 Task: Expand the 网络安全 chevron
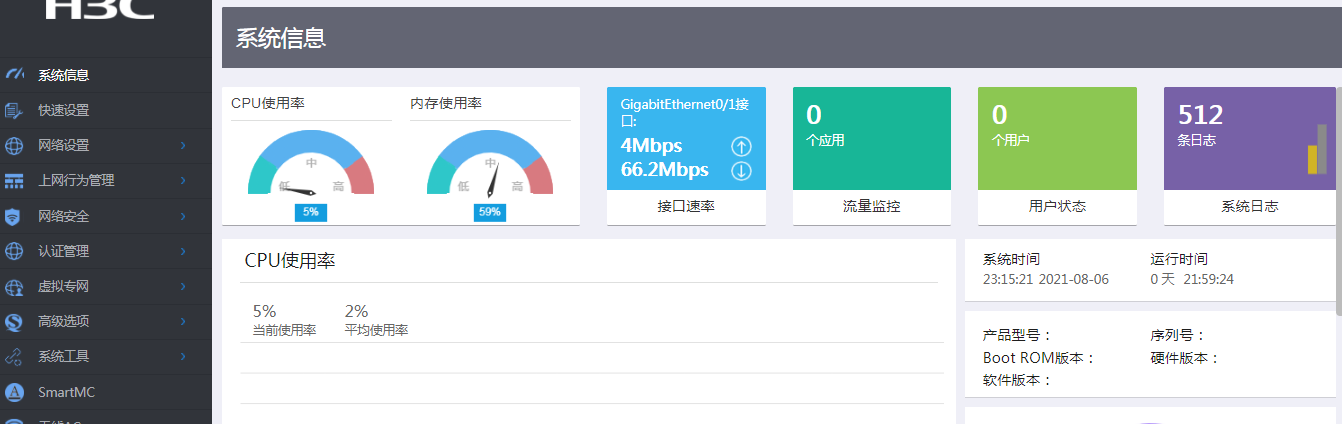pos(183,216)
